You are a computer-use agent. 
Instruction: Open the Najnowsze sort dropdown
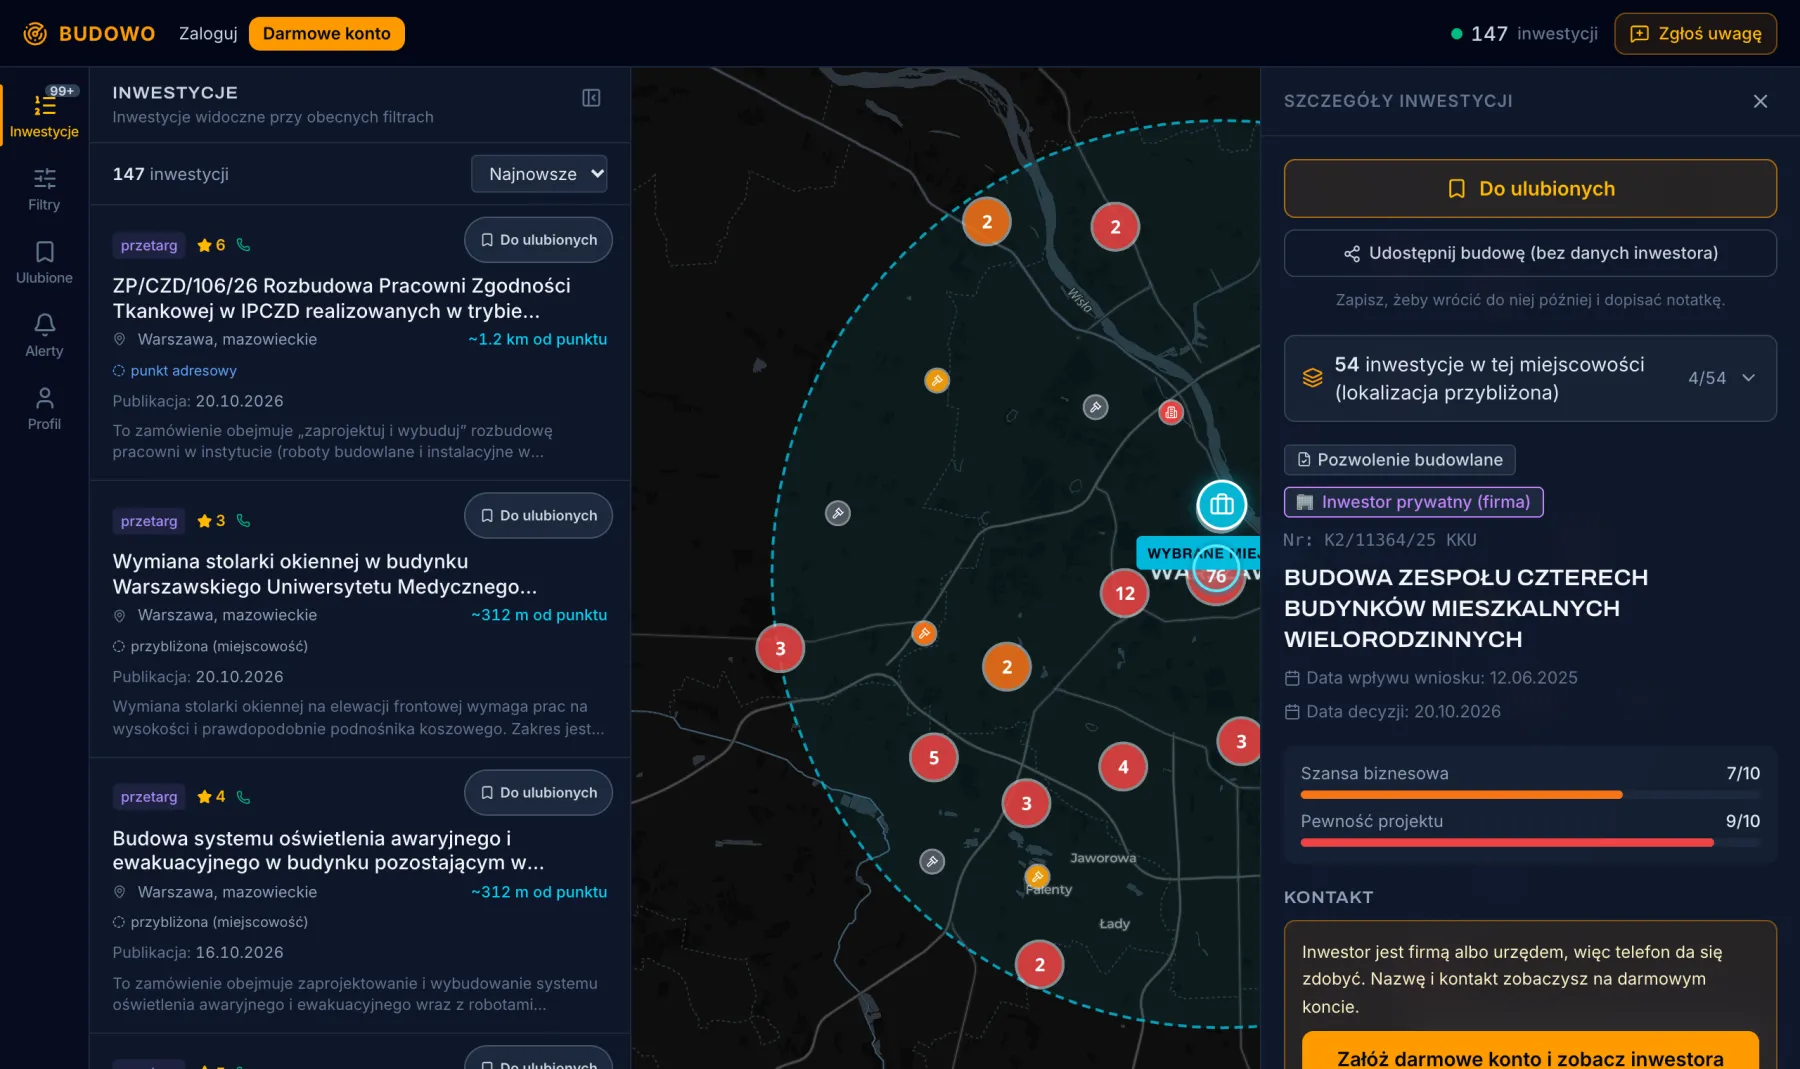point(539,174)
